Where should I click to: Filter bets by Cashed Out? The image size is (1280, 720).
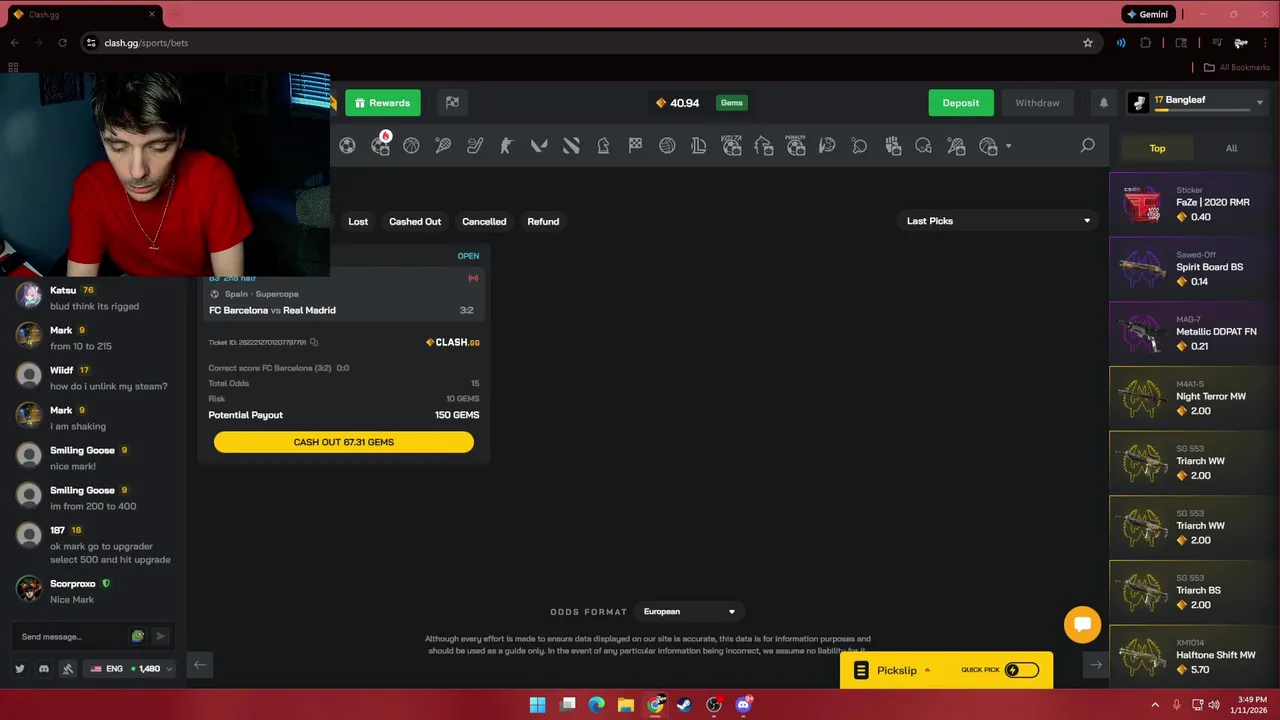(415, 221)
